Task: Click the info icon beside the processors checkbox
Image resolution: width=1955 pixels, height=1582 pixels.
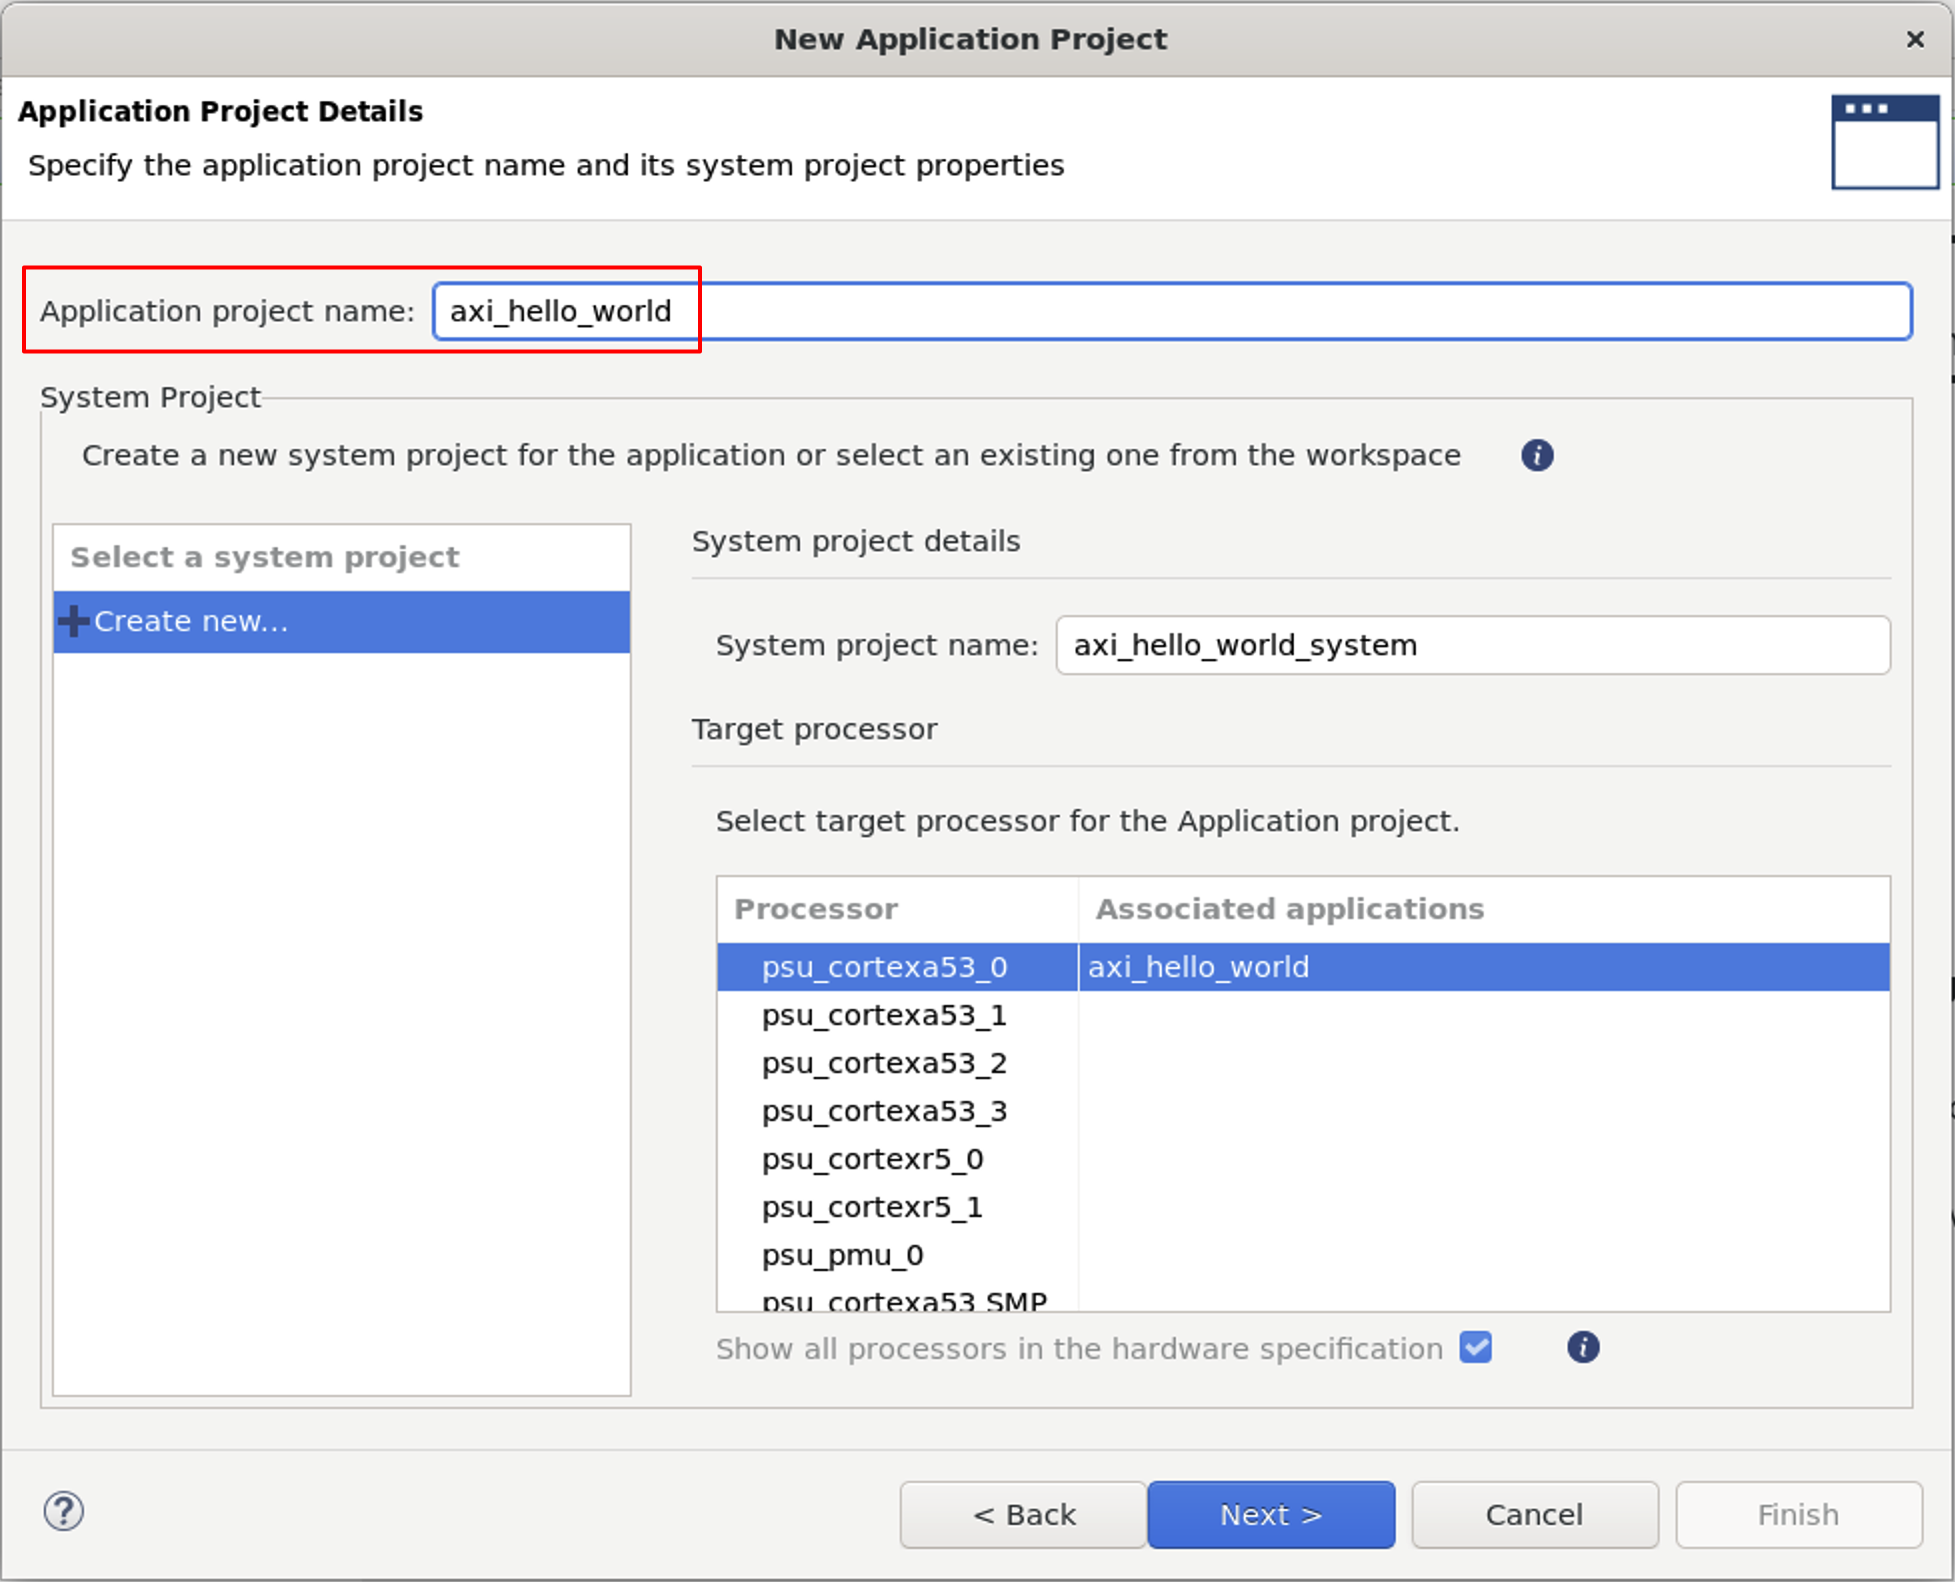Action: 1583,1348
